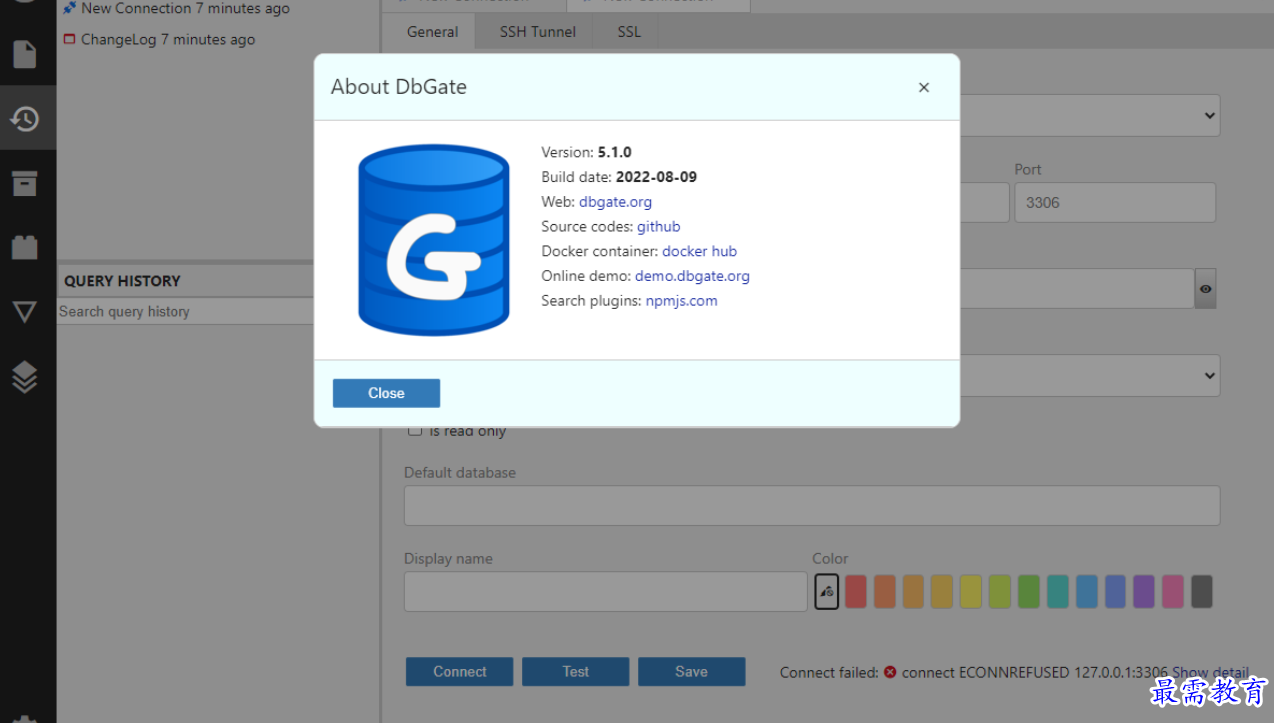
Task: Click the stacked layers icon in sidebar
Action: pyautogui.click(x=25, y=376)
